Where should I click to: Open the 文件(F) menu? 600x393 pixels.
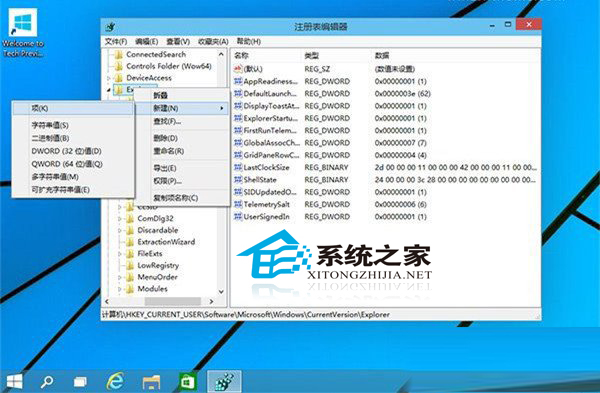[116, 41]
